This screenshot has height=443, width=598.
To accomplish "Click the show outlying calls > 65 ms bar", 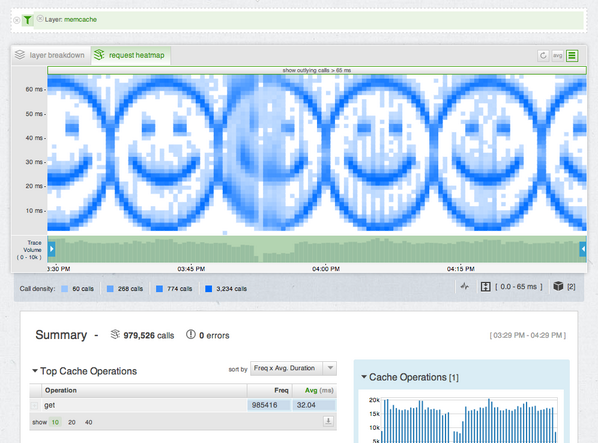I will click(x=317, y=70).
